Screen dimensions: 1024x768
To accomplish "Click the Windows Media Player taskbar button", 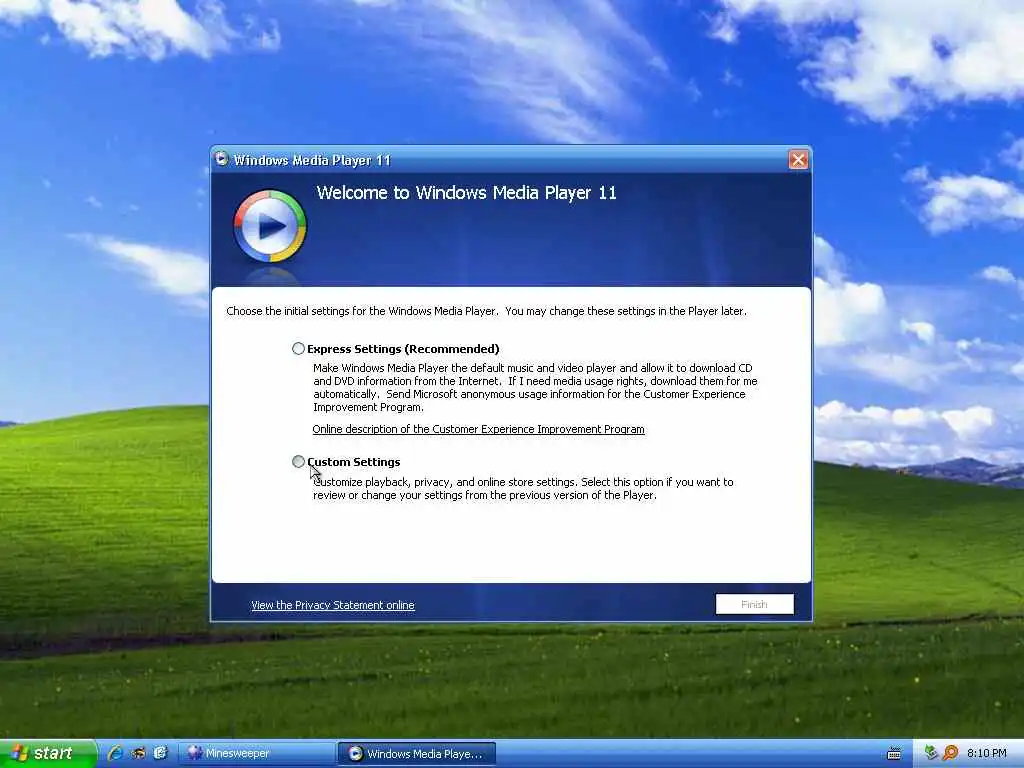I will point(417,754).
